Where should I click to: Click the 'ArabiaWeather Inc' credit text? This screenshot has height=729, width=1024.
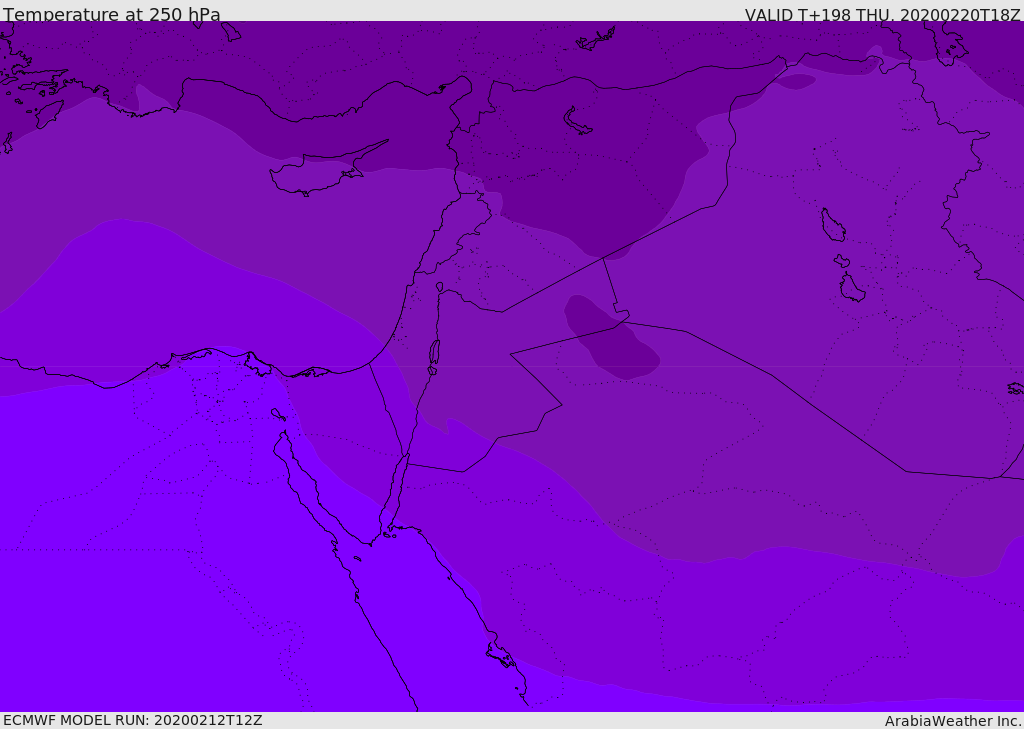coord(953,721)
